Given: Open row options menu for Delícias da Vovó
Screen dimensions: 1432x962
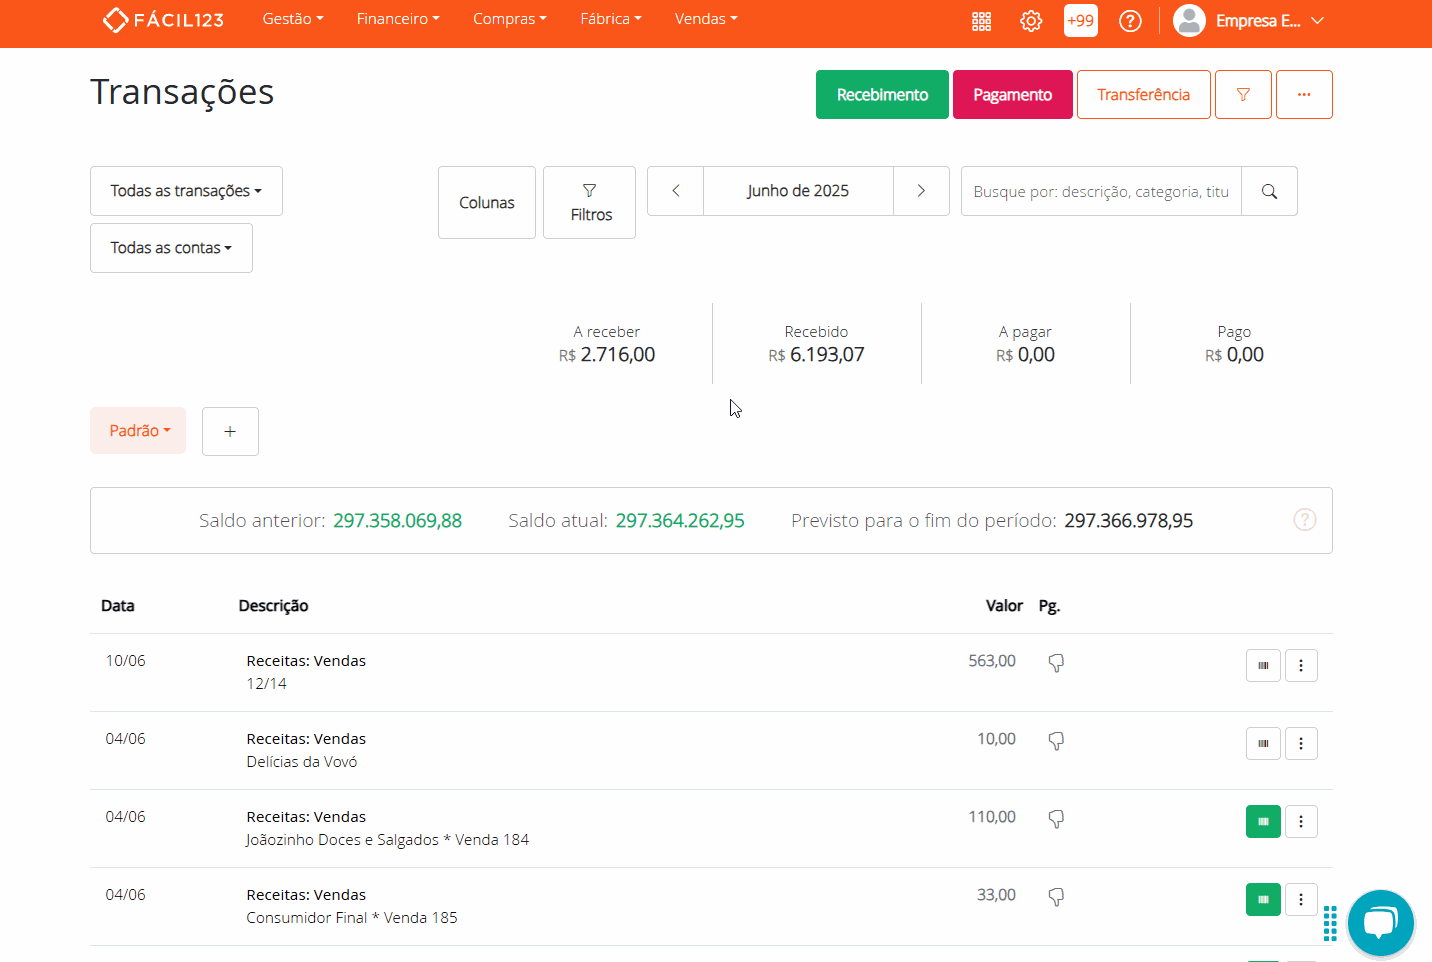Looking at the screenshot, I should [x=1301, y=743].
